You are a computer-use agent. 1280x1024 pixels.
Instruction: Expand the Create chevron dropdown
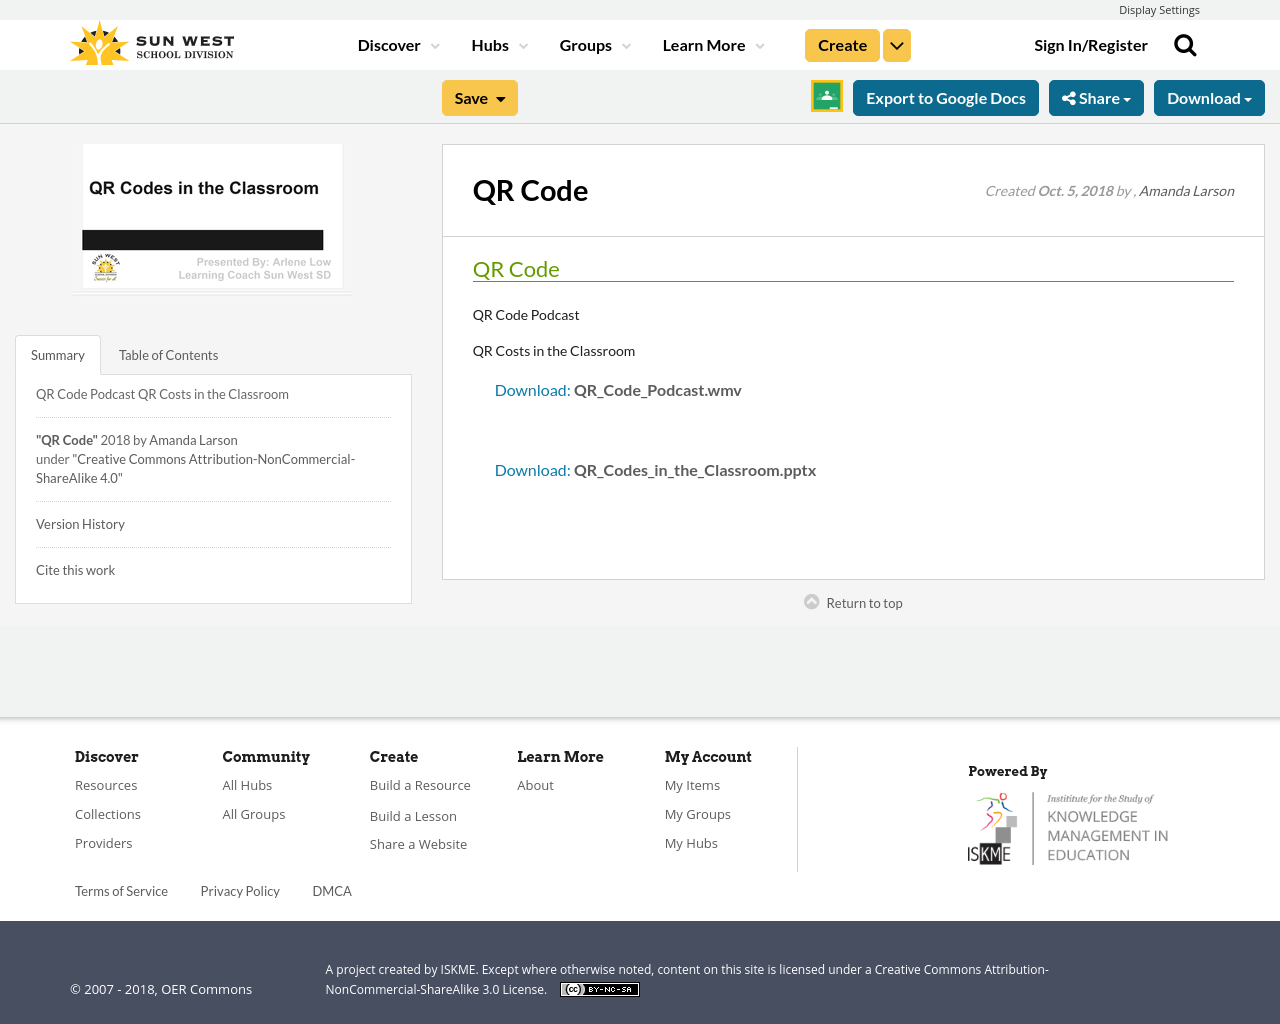896,44
